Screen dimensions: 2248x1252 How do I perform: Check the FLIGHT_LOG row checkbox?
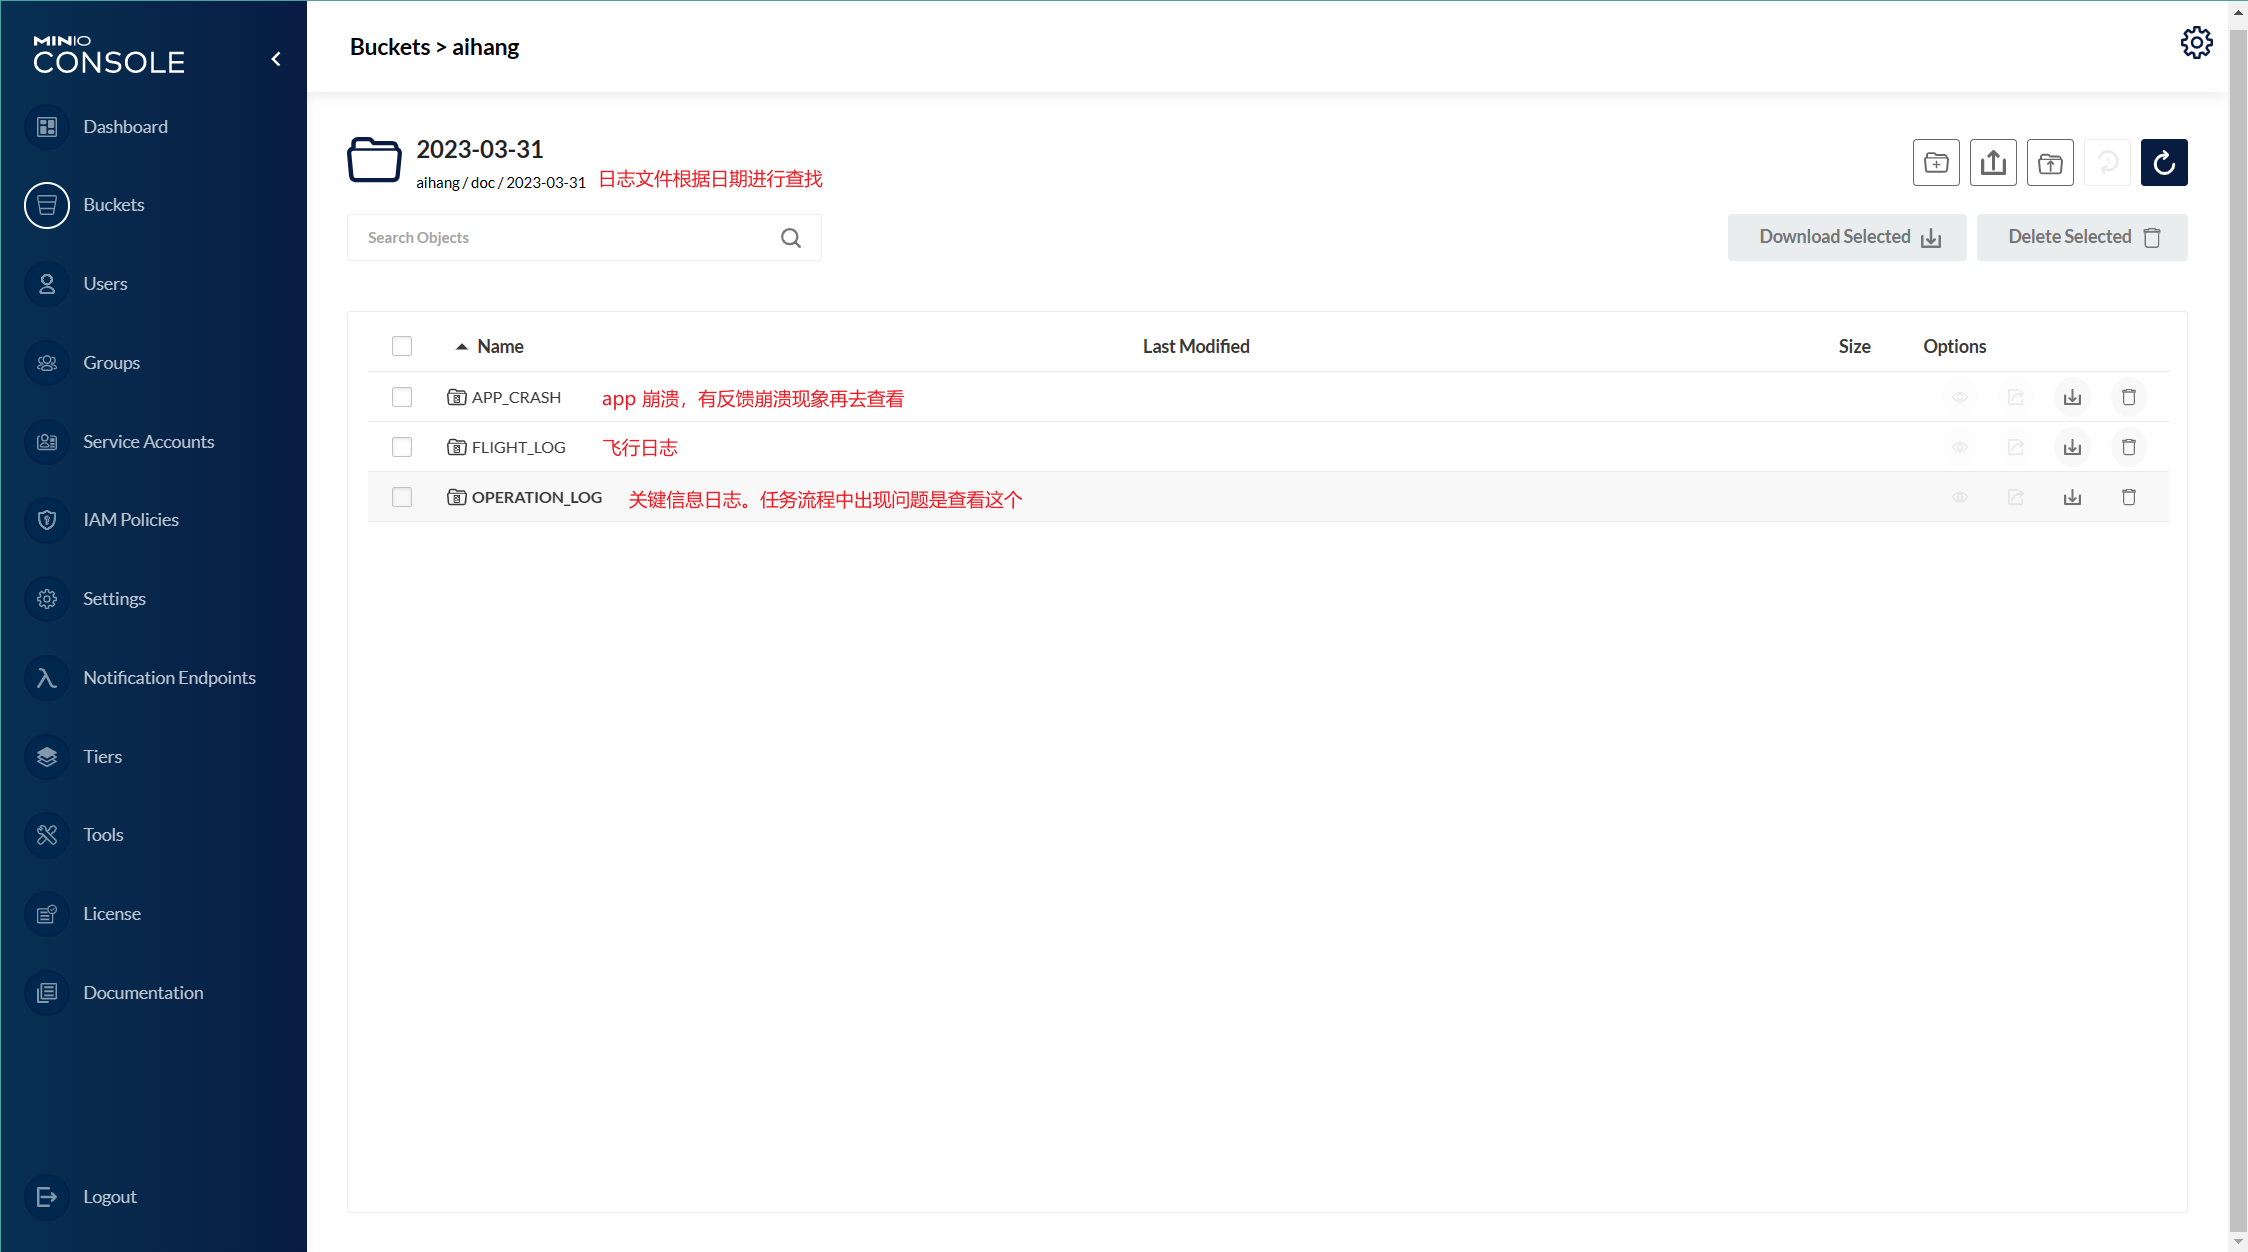pos(402,447)
